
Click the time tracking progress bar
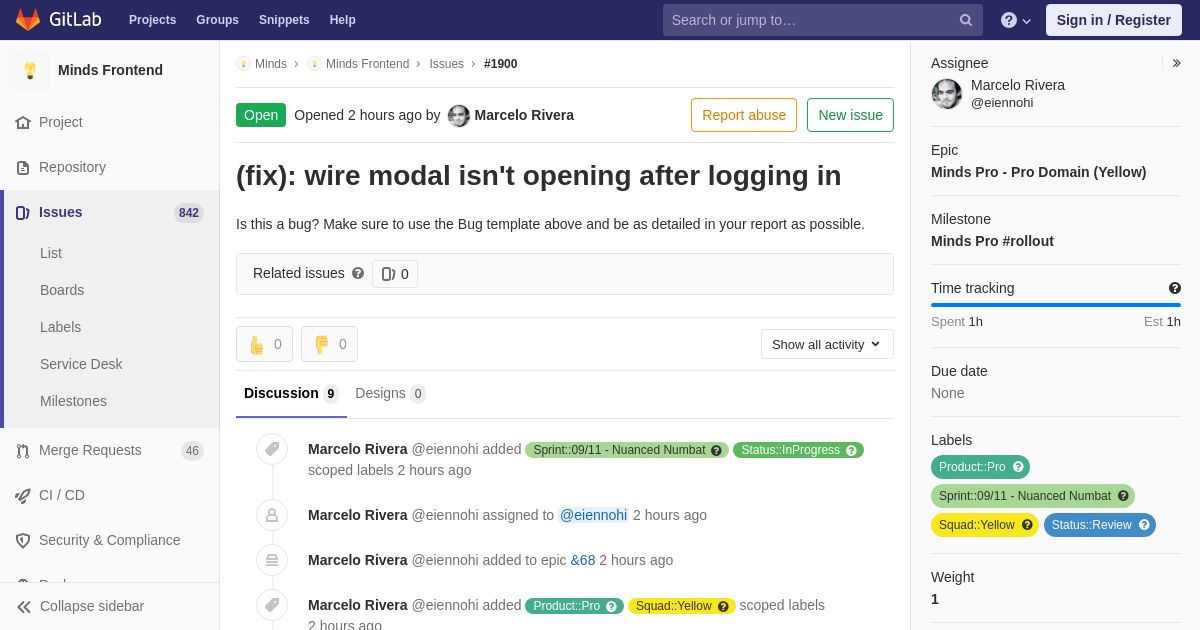pyautogui.click(x=1056, y=305)
